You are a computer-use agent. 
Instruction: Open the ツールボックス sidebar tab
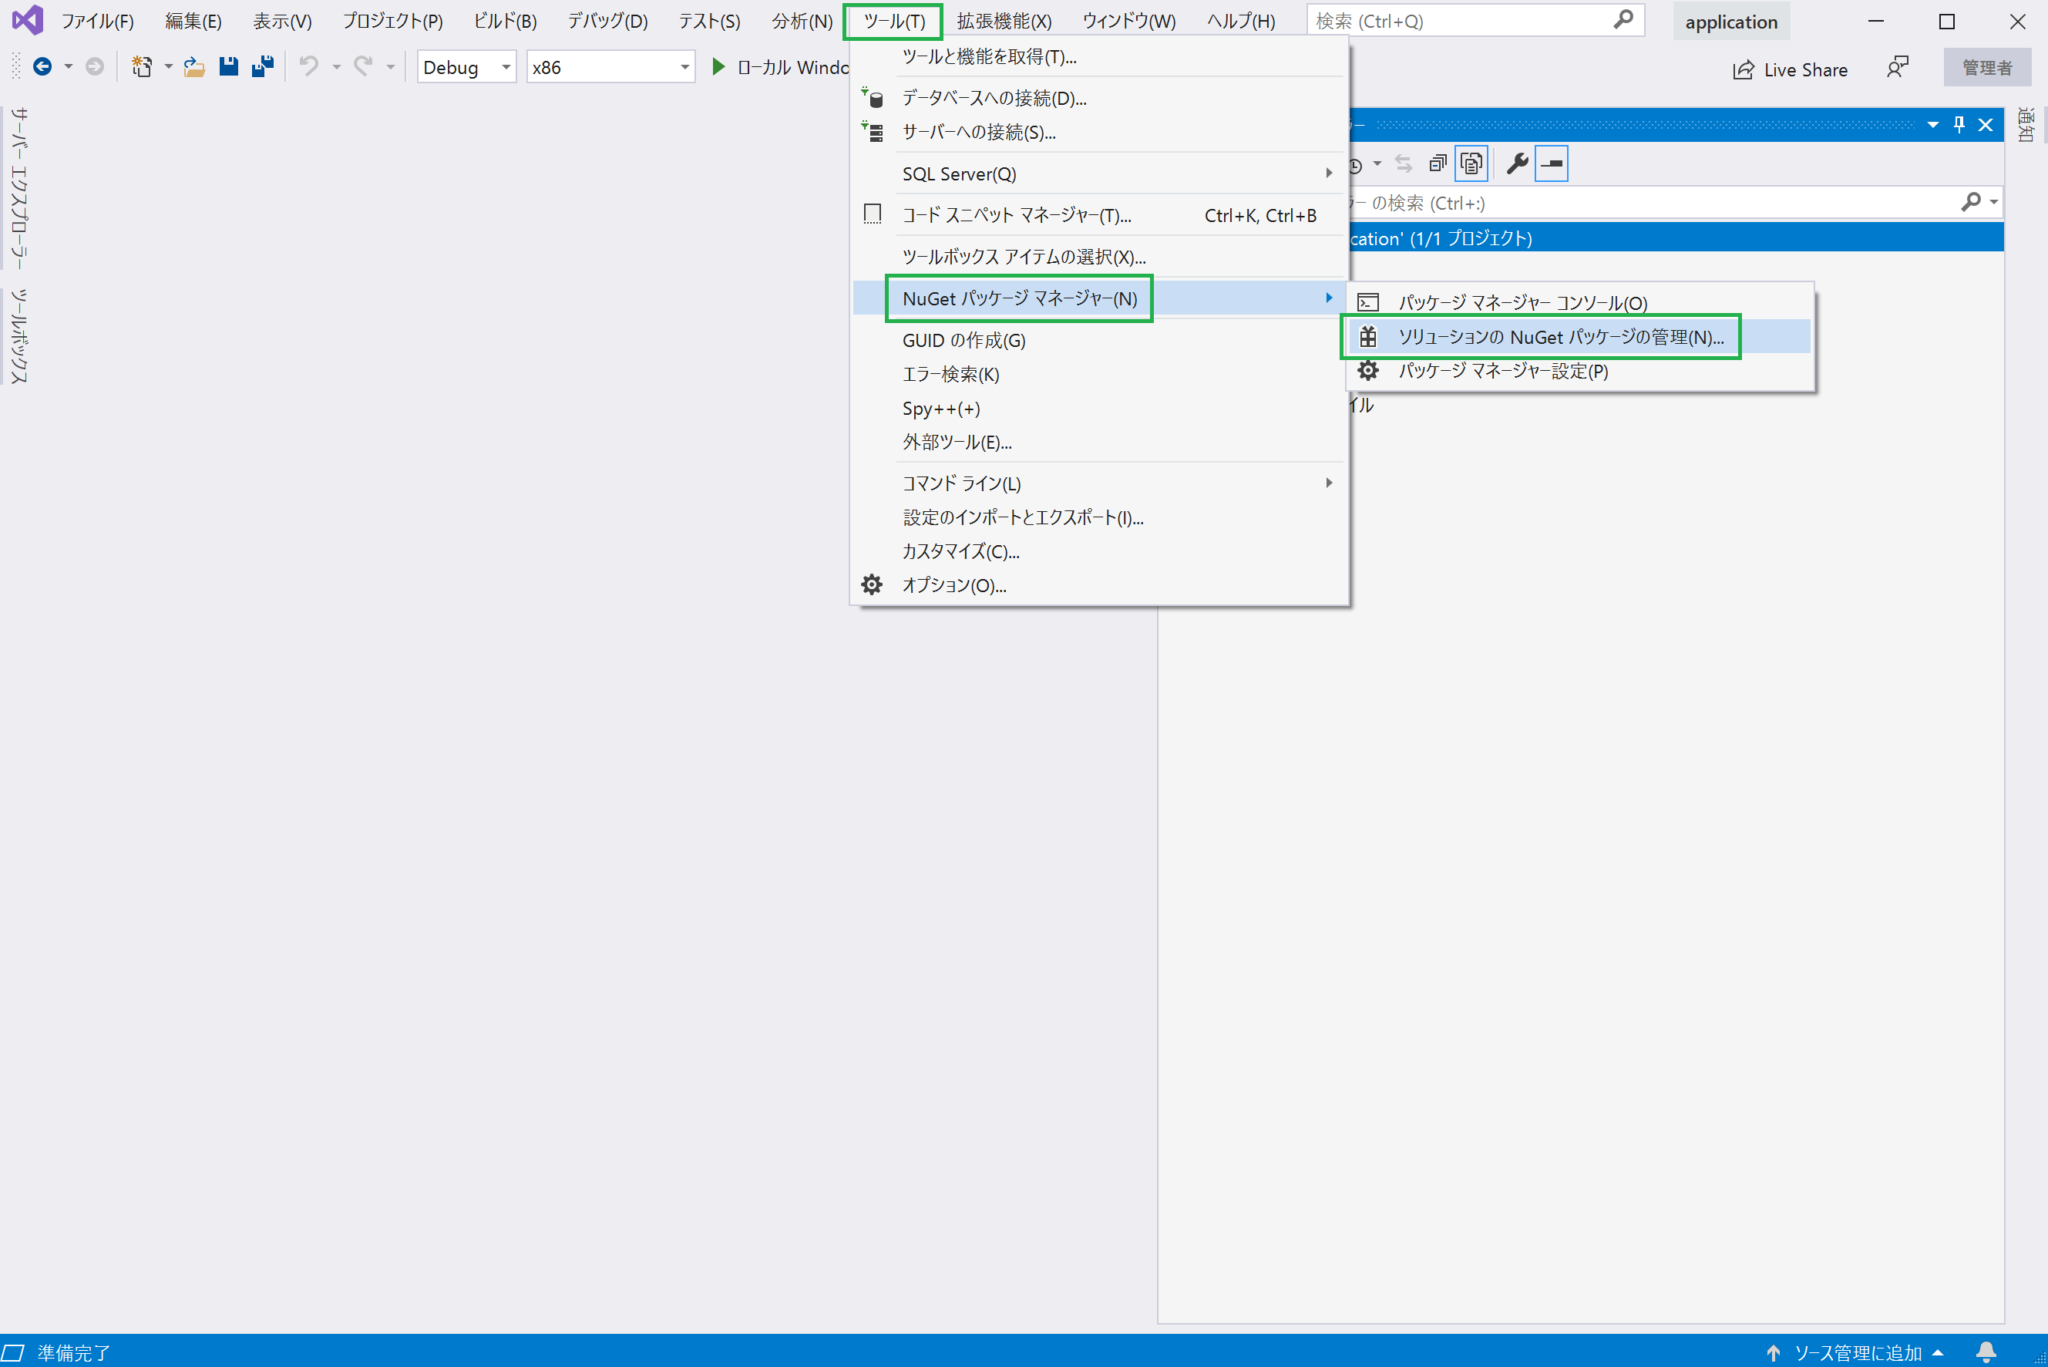click(17, 332)
